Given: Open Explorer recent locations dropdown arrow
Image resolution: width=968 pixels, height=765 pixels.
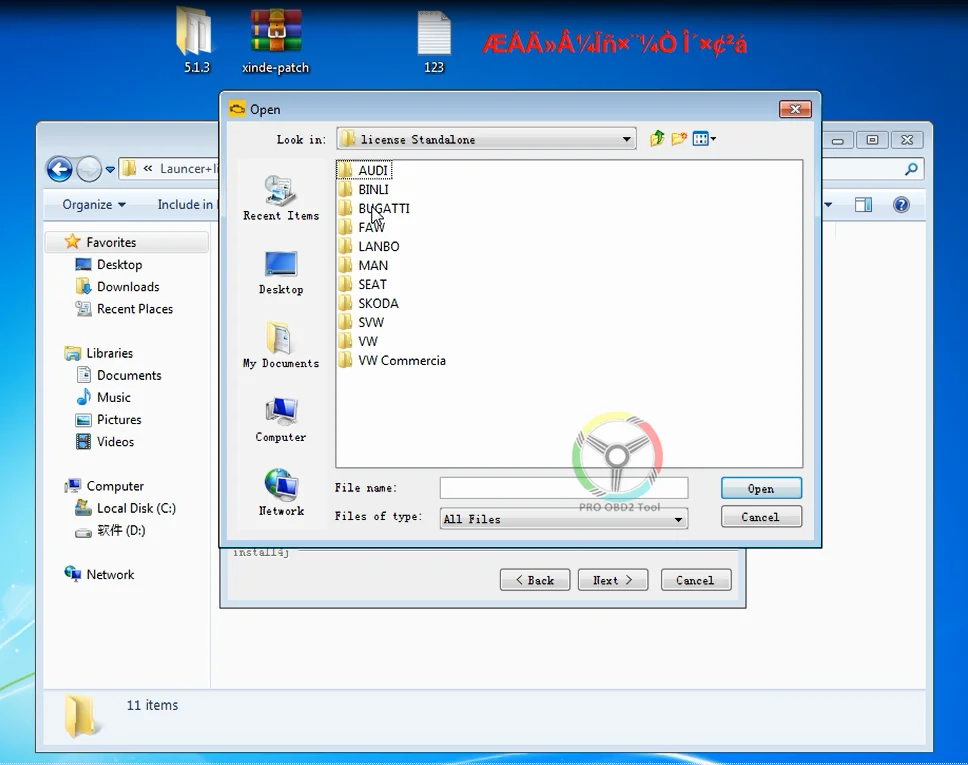Looking at the screenshot, I should (110, 169).
